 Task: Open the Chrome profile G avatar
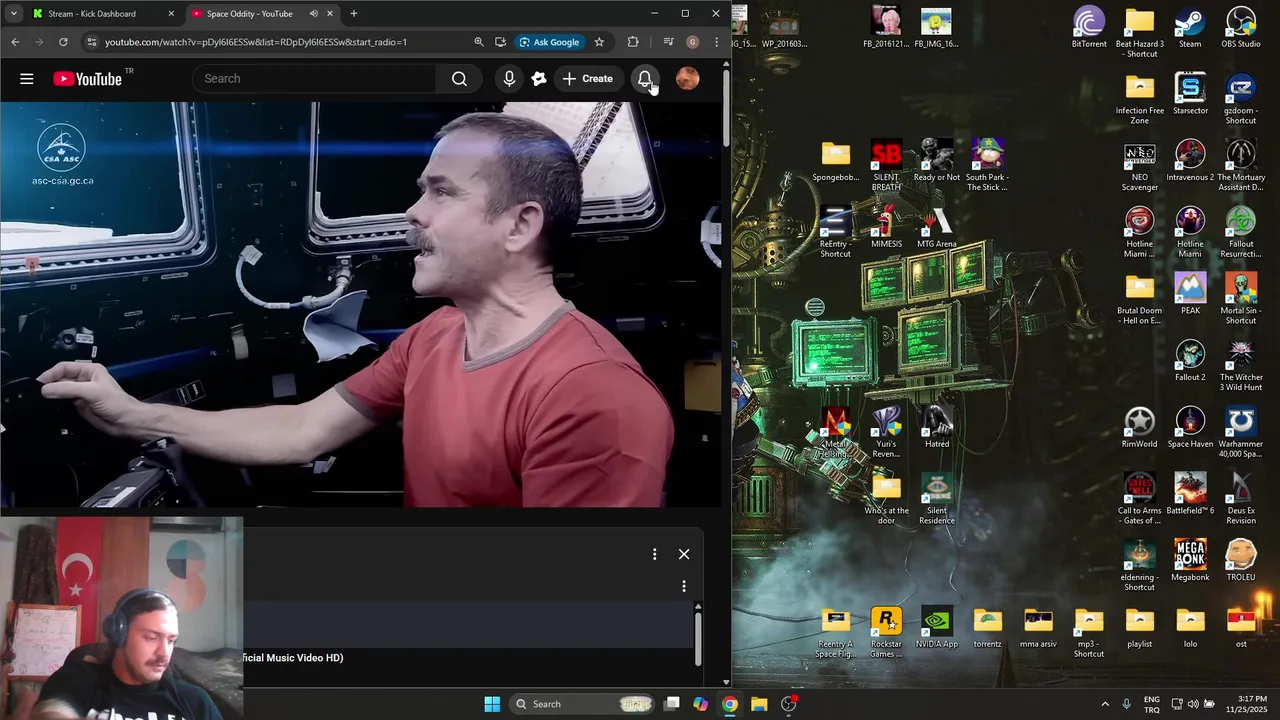coord(692,42)
